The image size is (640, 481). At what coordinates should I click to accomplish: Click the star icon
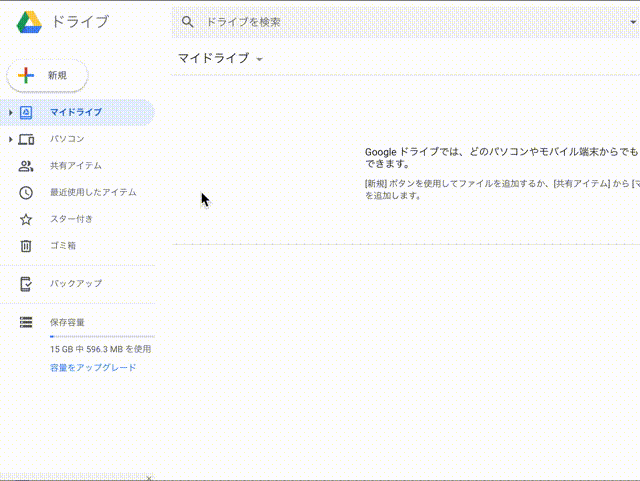point(26,219)
